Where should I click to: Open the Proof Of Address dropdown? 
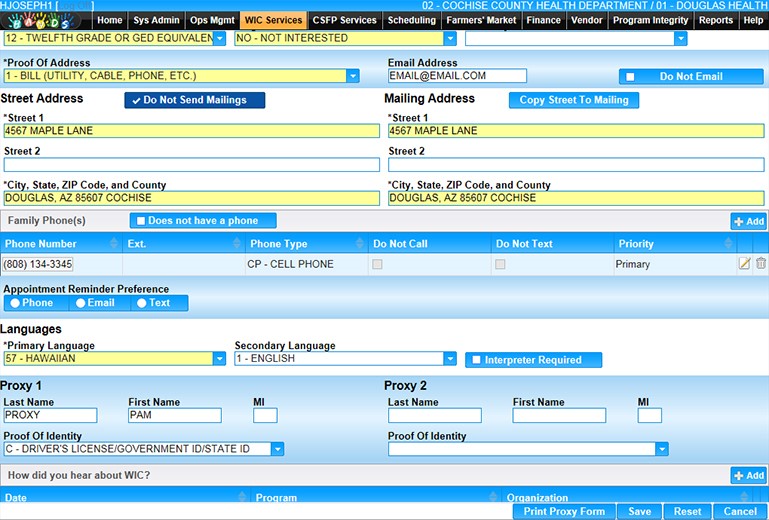[x=353, y=76]
